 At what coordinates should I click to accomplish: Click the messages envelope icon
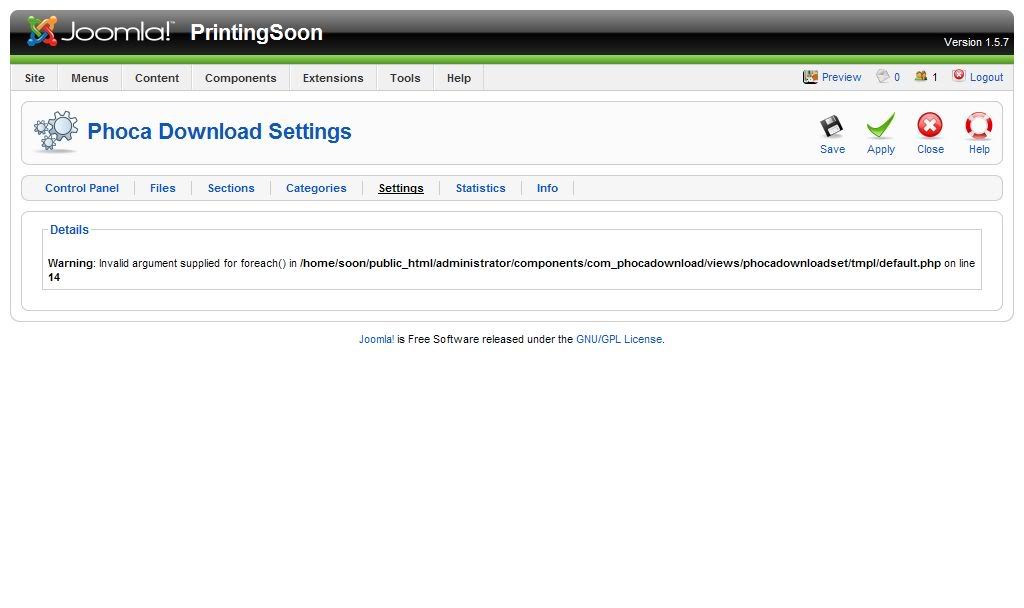[x=883, y=76]
